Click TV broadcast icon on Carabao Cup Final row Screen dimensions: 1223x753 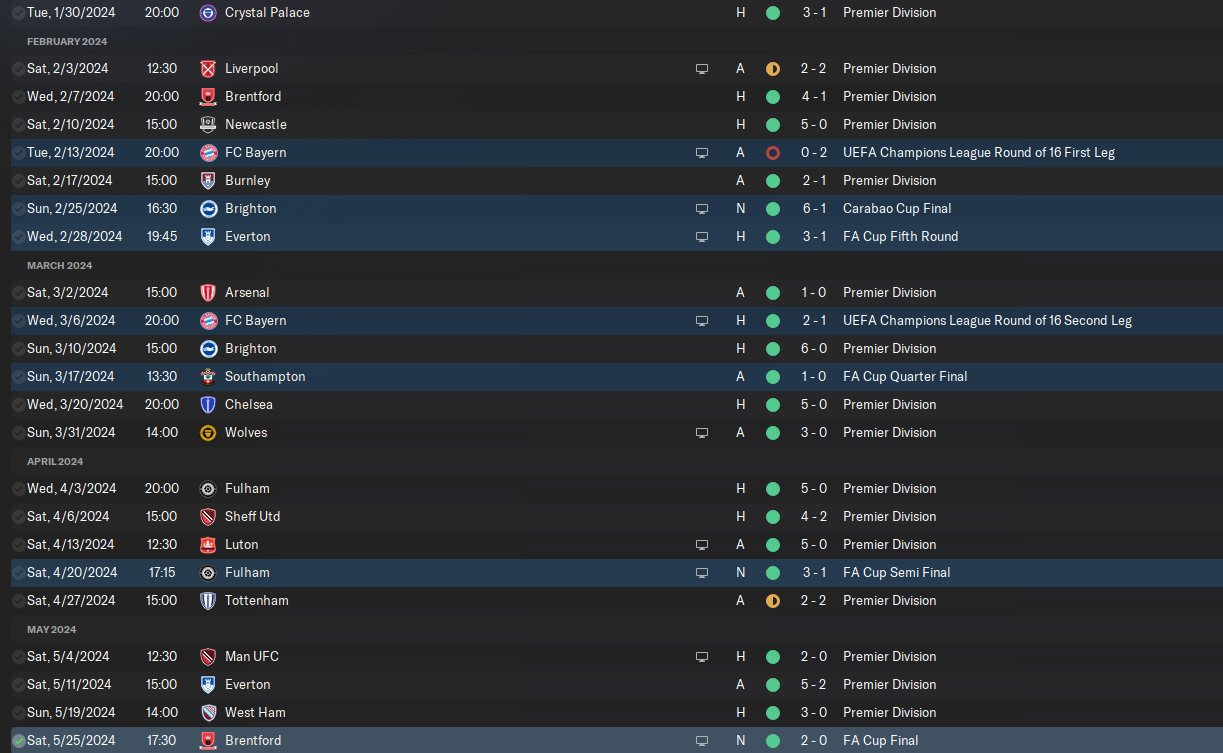click(702, 209)
